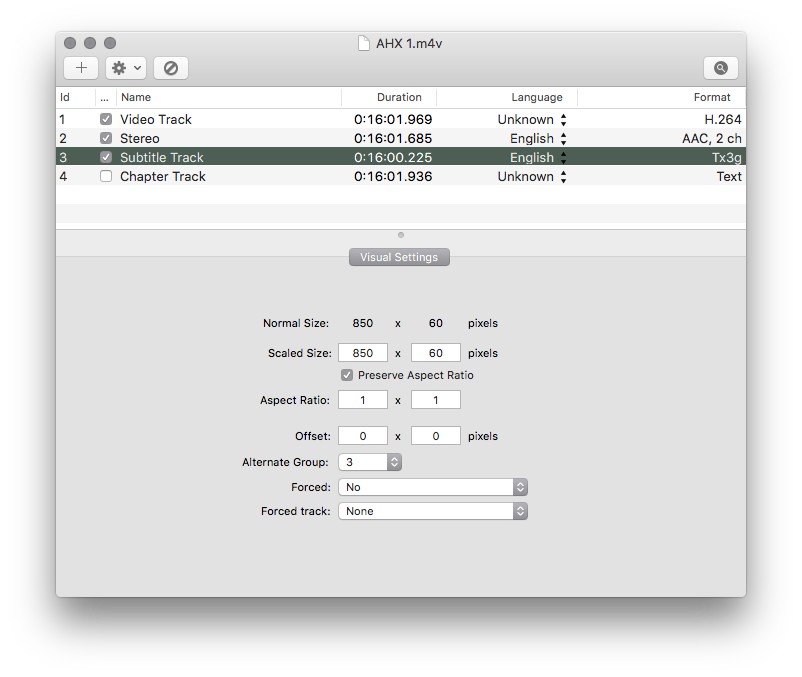Click the Subtitle Track name cell

(x=162, y=157)
